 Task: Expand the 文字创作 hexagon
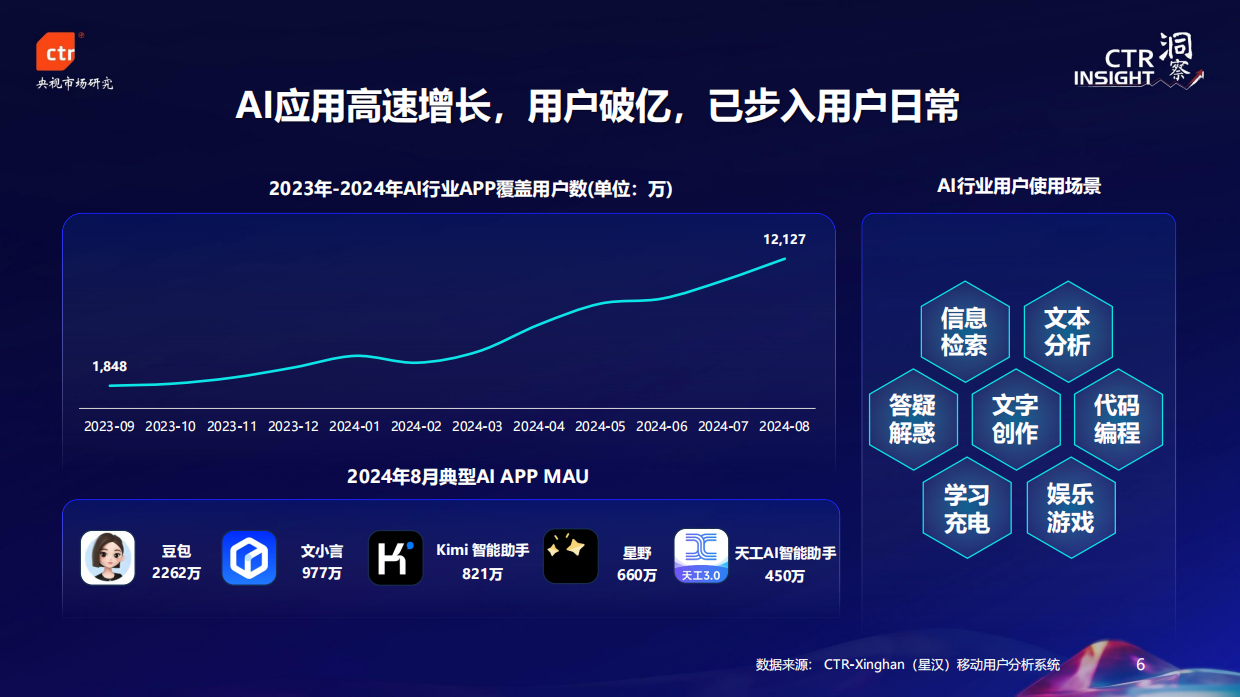[x=1016, y=420]
